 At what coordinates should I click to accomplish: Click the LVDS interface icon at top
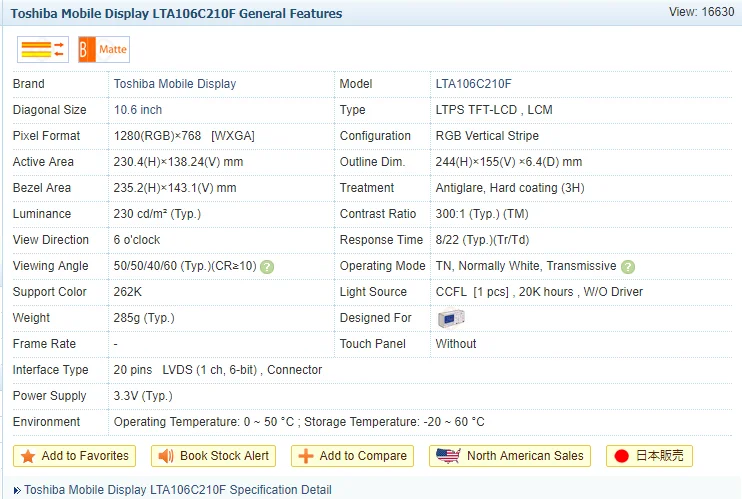43,49
